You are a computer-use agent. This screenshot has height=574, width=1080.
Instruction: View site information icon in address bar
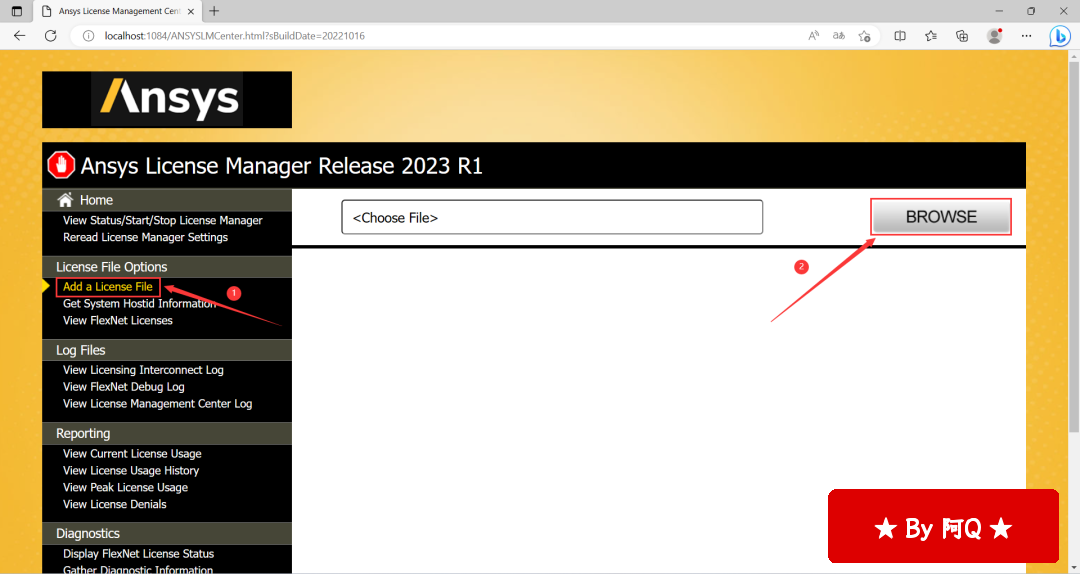click(x=88, y=35)
